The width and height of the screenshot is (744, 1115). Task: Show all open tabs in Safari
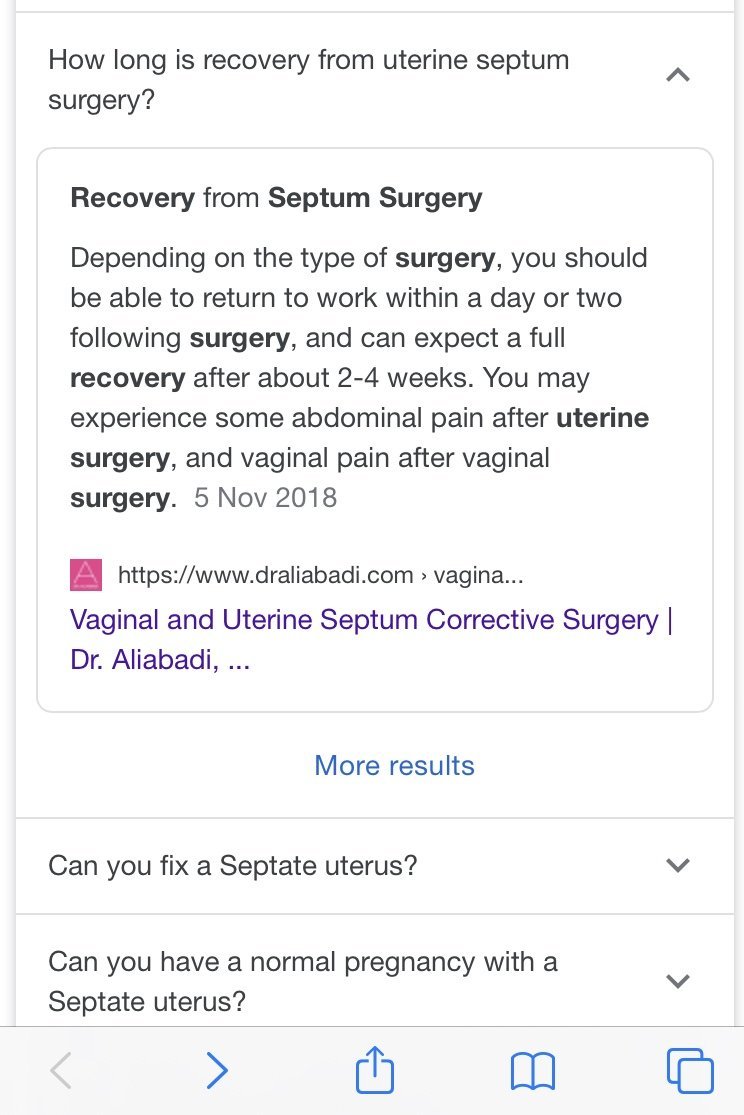689,1071
